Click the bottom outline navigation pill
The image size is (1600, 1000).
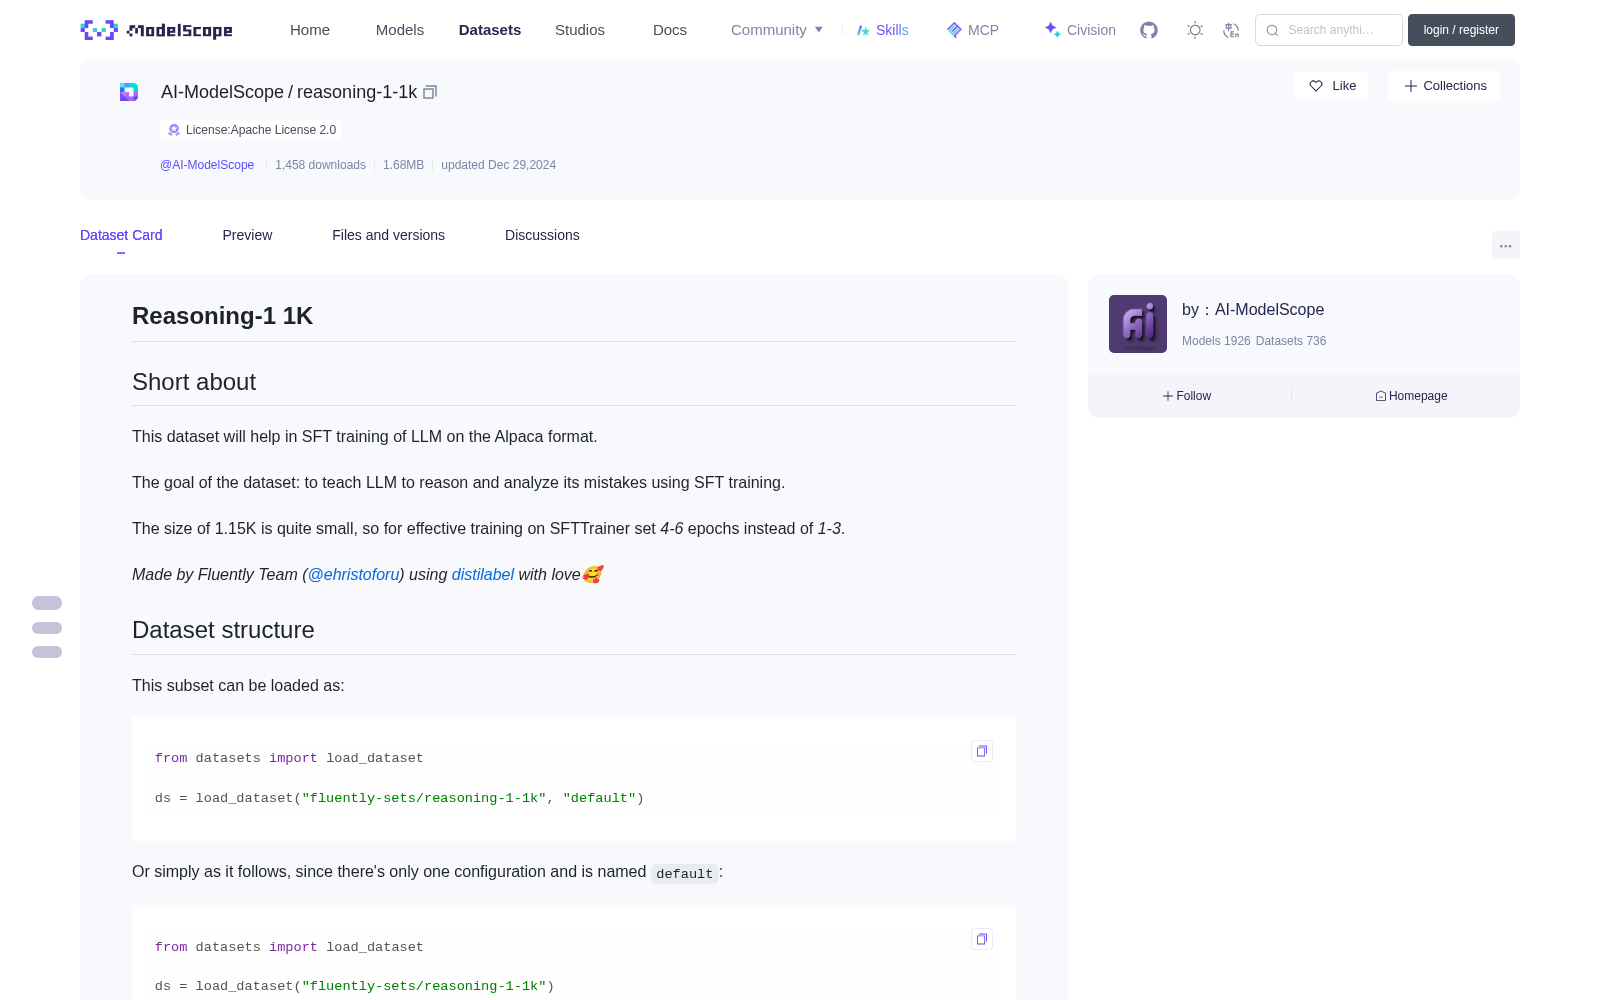(47, 652)
